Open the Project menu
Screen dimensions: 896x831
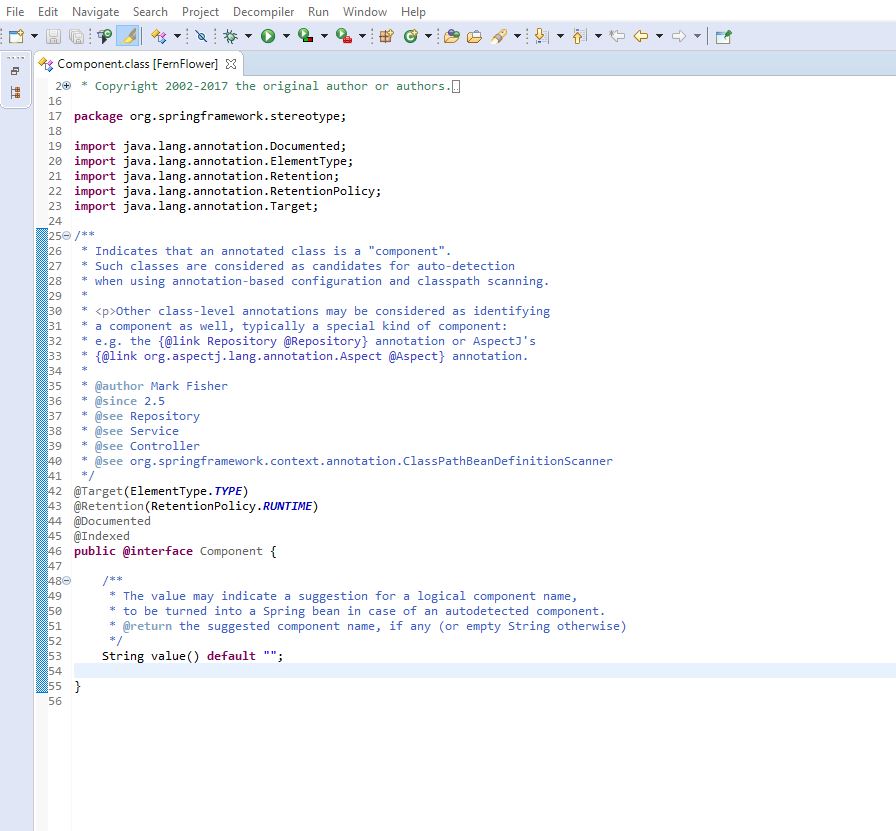(x=200, y=11)
